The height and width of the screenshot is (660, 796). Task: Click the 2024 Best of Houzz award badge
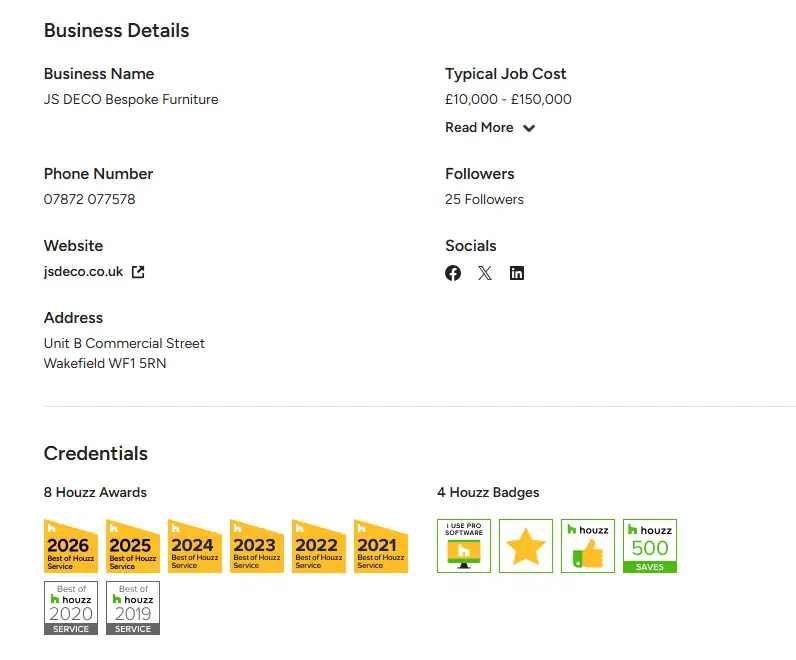[195, 547]
